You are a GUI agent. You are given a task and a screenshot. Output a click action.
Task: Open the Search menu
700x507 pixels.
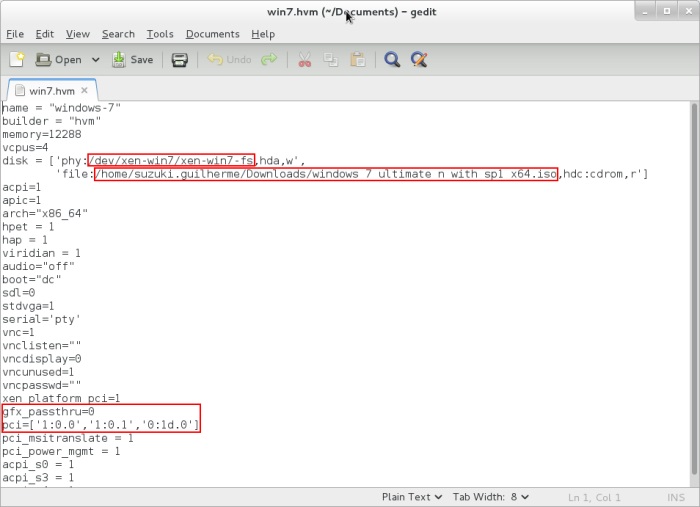118,34
